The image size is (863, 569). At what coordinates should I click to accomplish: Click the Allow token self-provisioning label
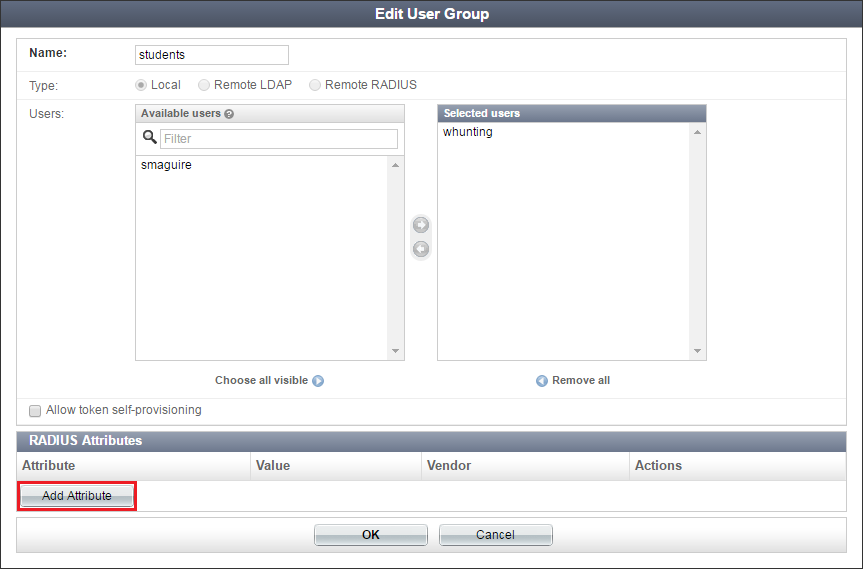click(124, 410)
